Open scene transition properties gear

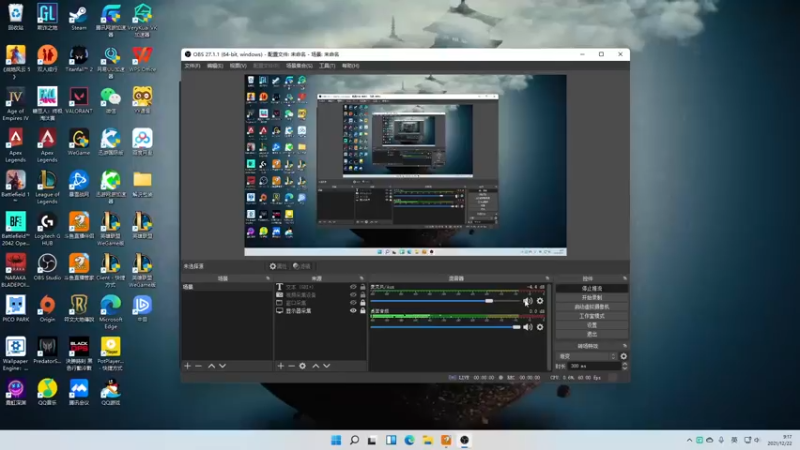point(623,356)
